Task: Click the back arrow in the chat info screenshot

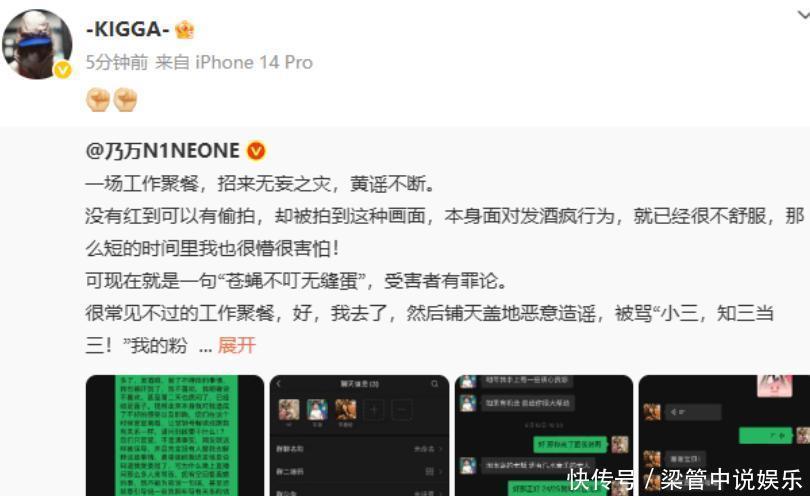Action: coord(279,384)
